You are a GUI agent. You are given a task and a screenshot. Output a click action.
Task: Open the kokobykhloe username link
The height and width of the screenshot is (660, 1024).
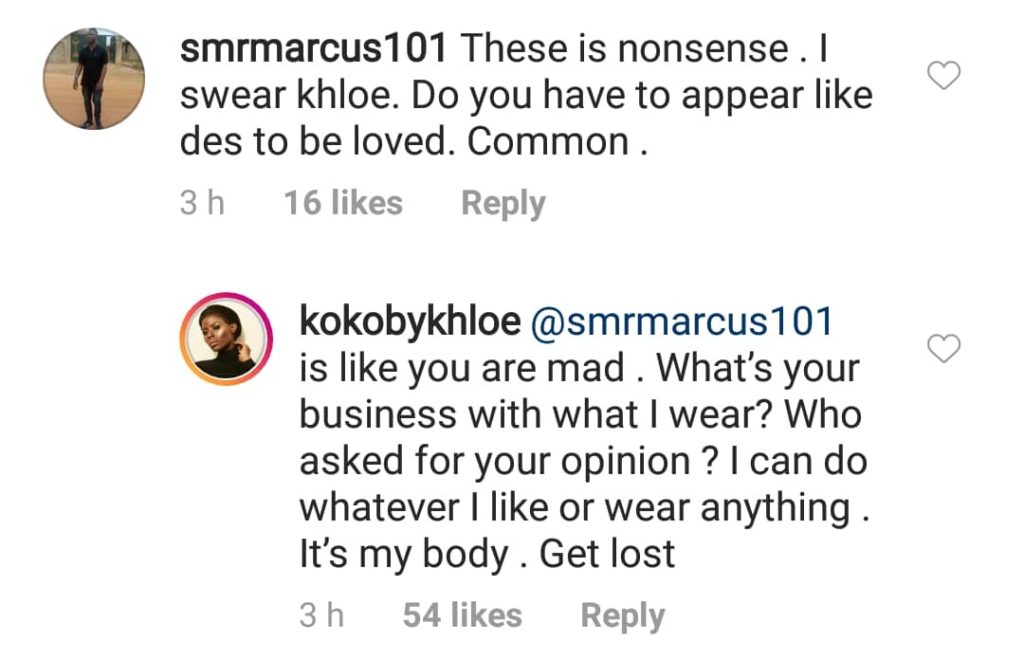click(410, 322)
